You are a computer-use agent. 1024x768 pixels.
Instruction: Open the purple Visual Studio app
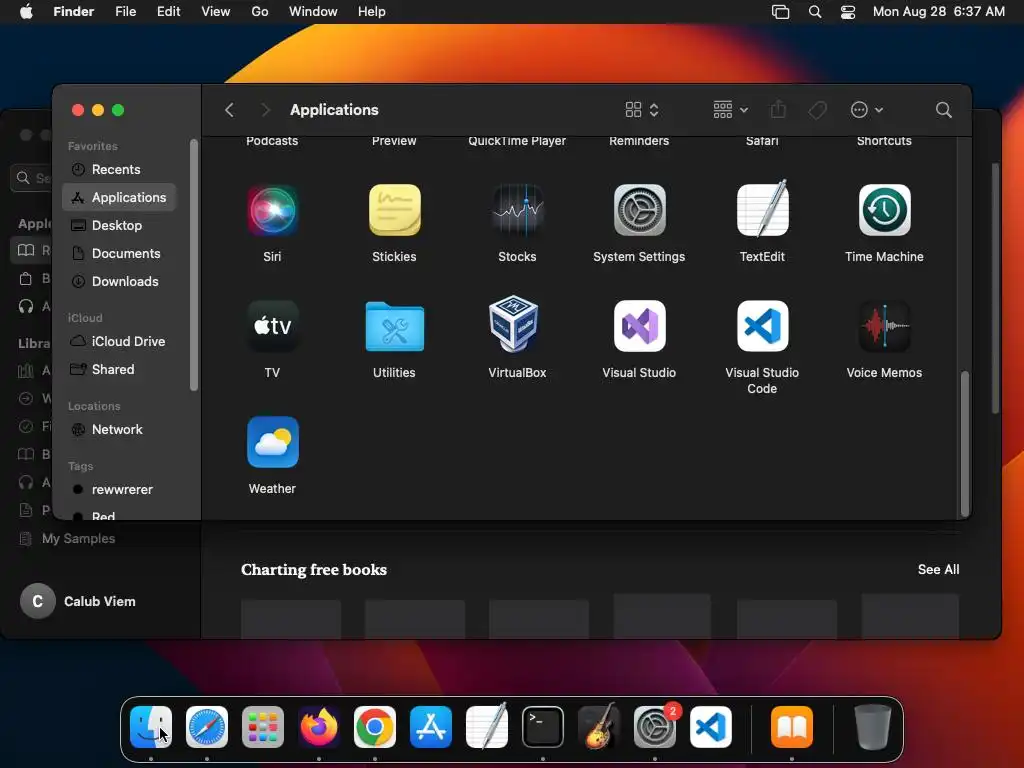click(x=639, y=326)
